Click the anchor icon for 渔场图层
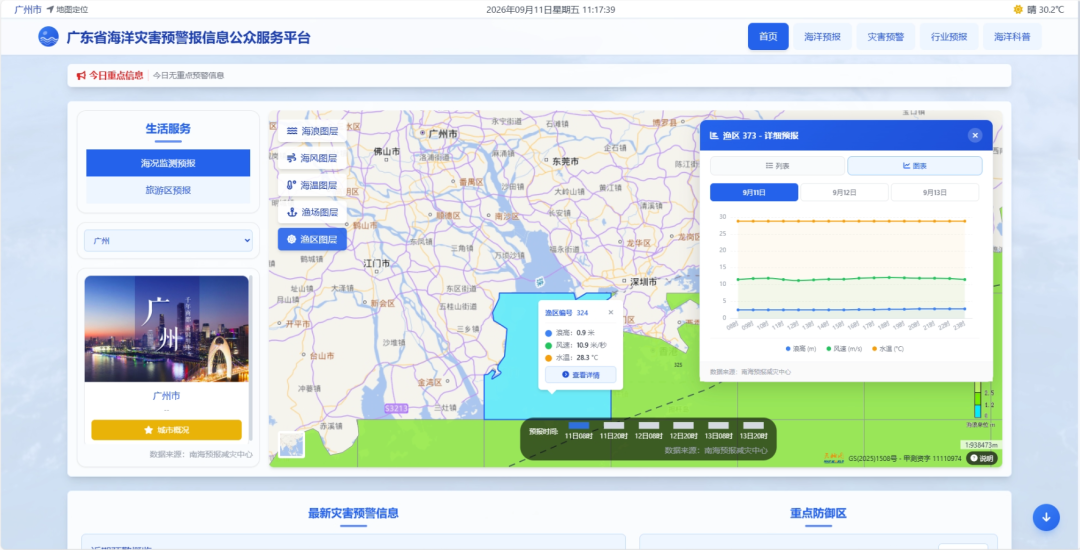Image resolution: width=1080 pixels, height=550 pixels. 291,212
